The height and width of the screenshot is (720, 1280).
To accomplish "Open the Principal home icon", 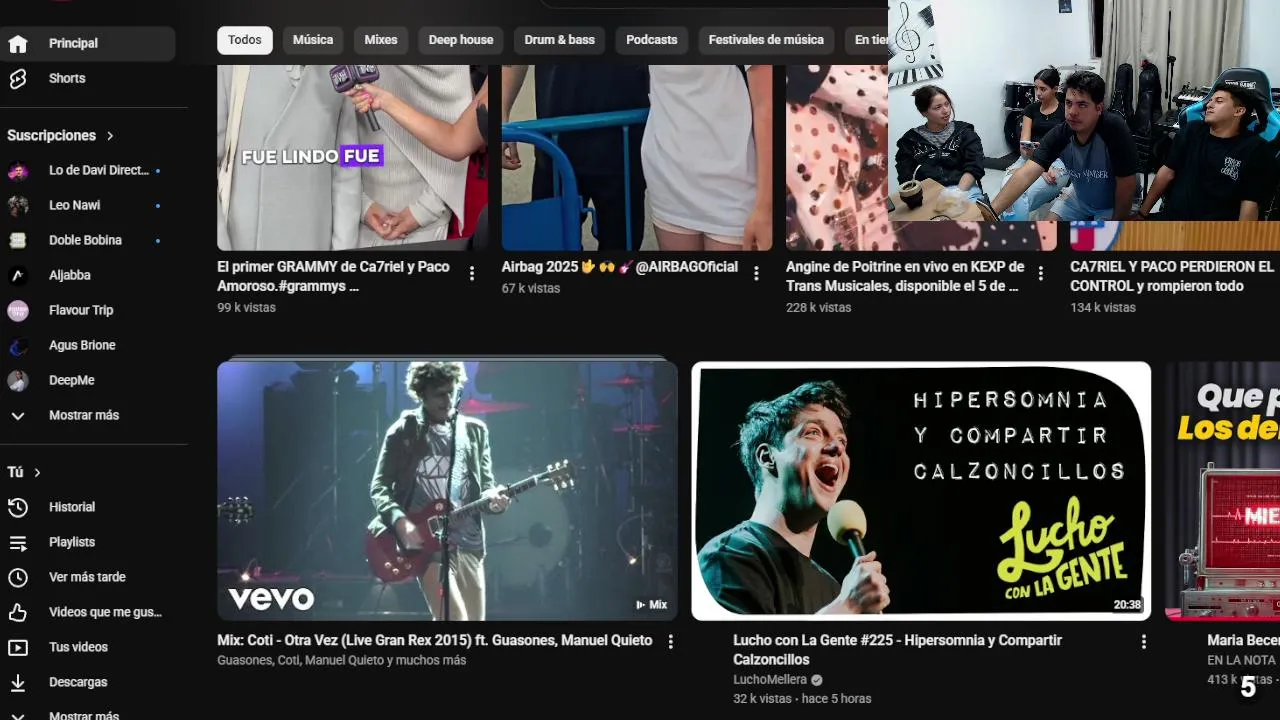I will [x=18, y=43].
